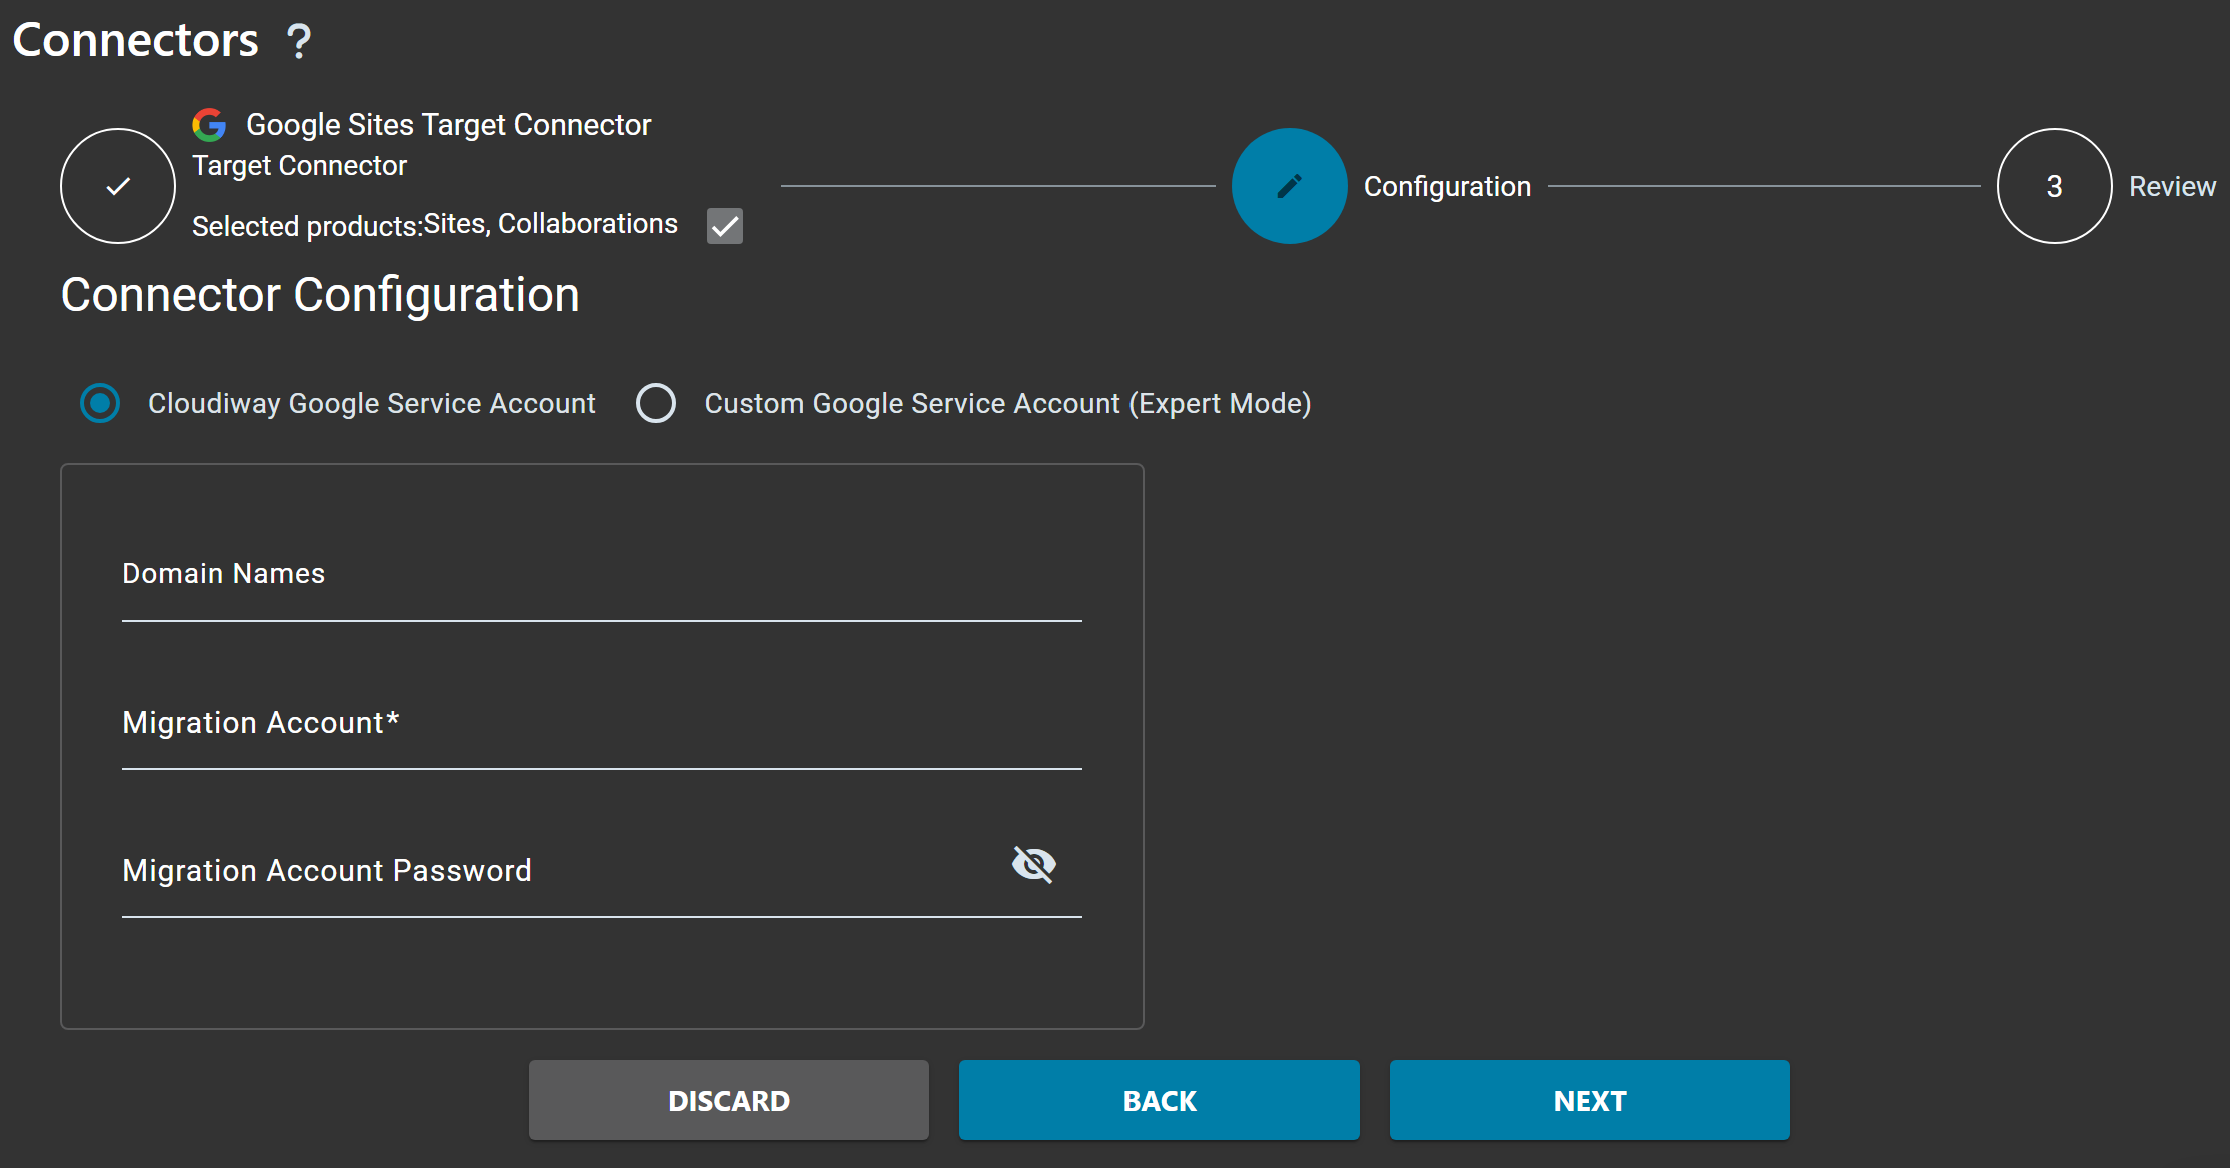Click the Configuration step label
This screenshot has width=2230, height=1168.
[x=1447, y=186]
